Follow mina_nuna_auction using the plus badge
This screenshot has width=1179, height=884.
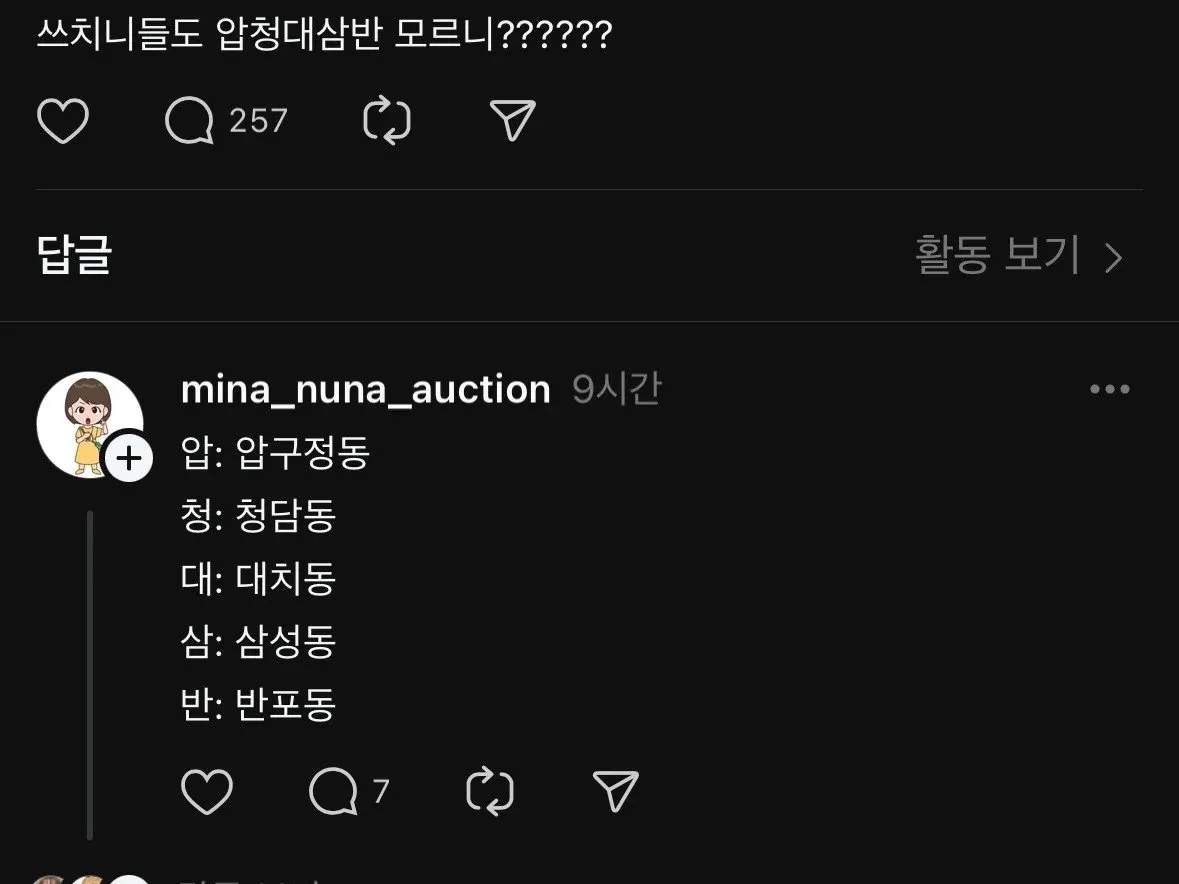[129, 459]
